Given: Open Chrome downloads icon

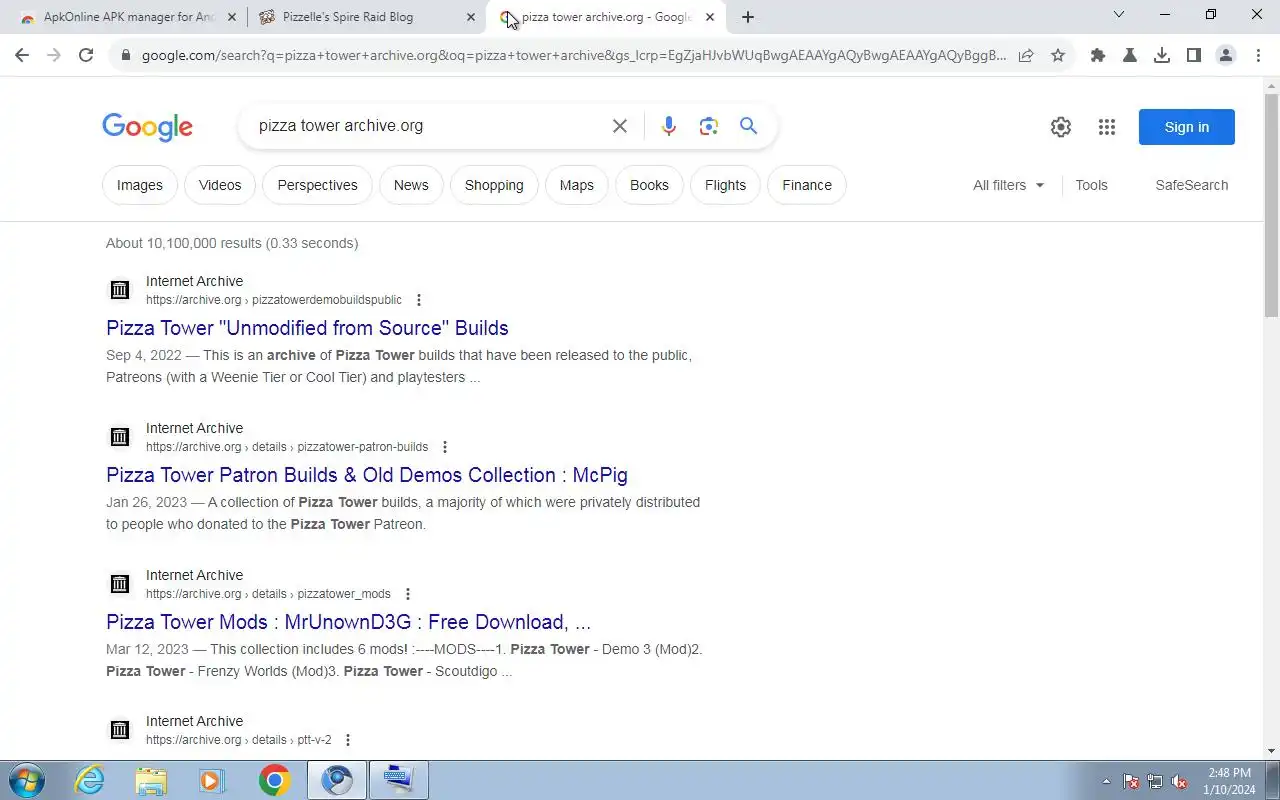Looking at the screenshot, I should pos(1162,56).
